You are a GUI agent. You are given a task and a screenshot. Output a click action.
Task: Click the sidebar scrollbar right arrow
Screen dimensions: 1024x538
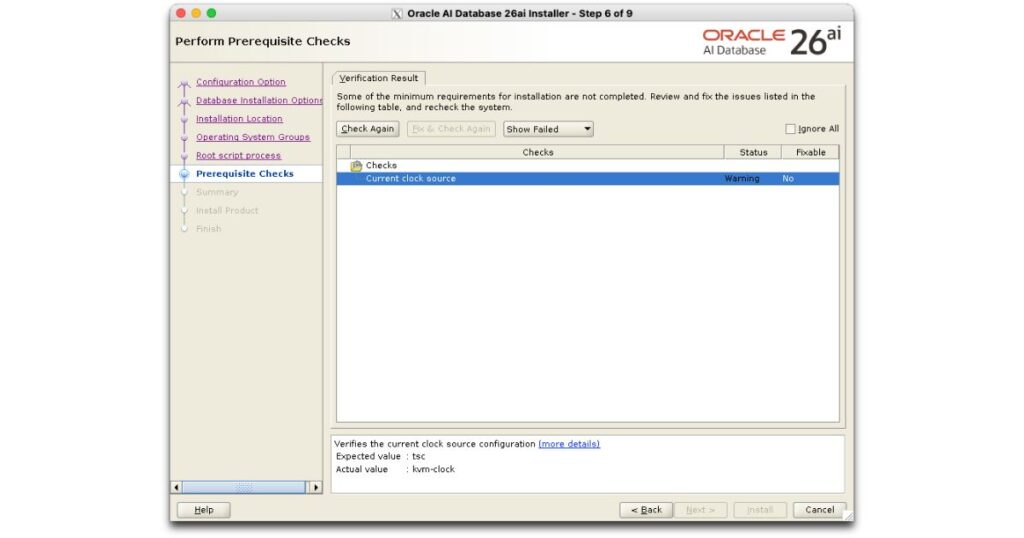pos(316,487)
